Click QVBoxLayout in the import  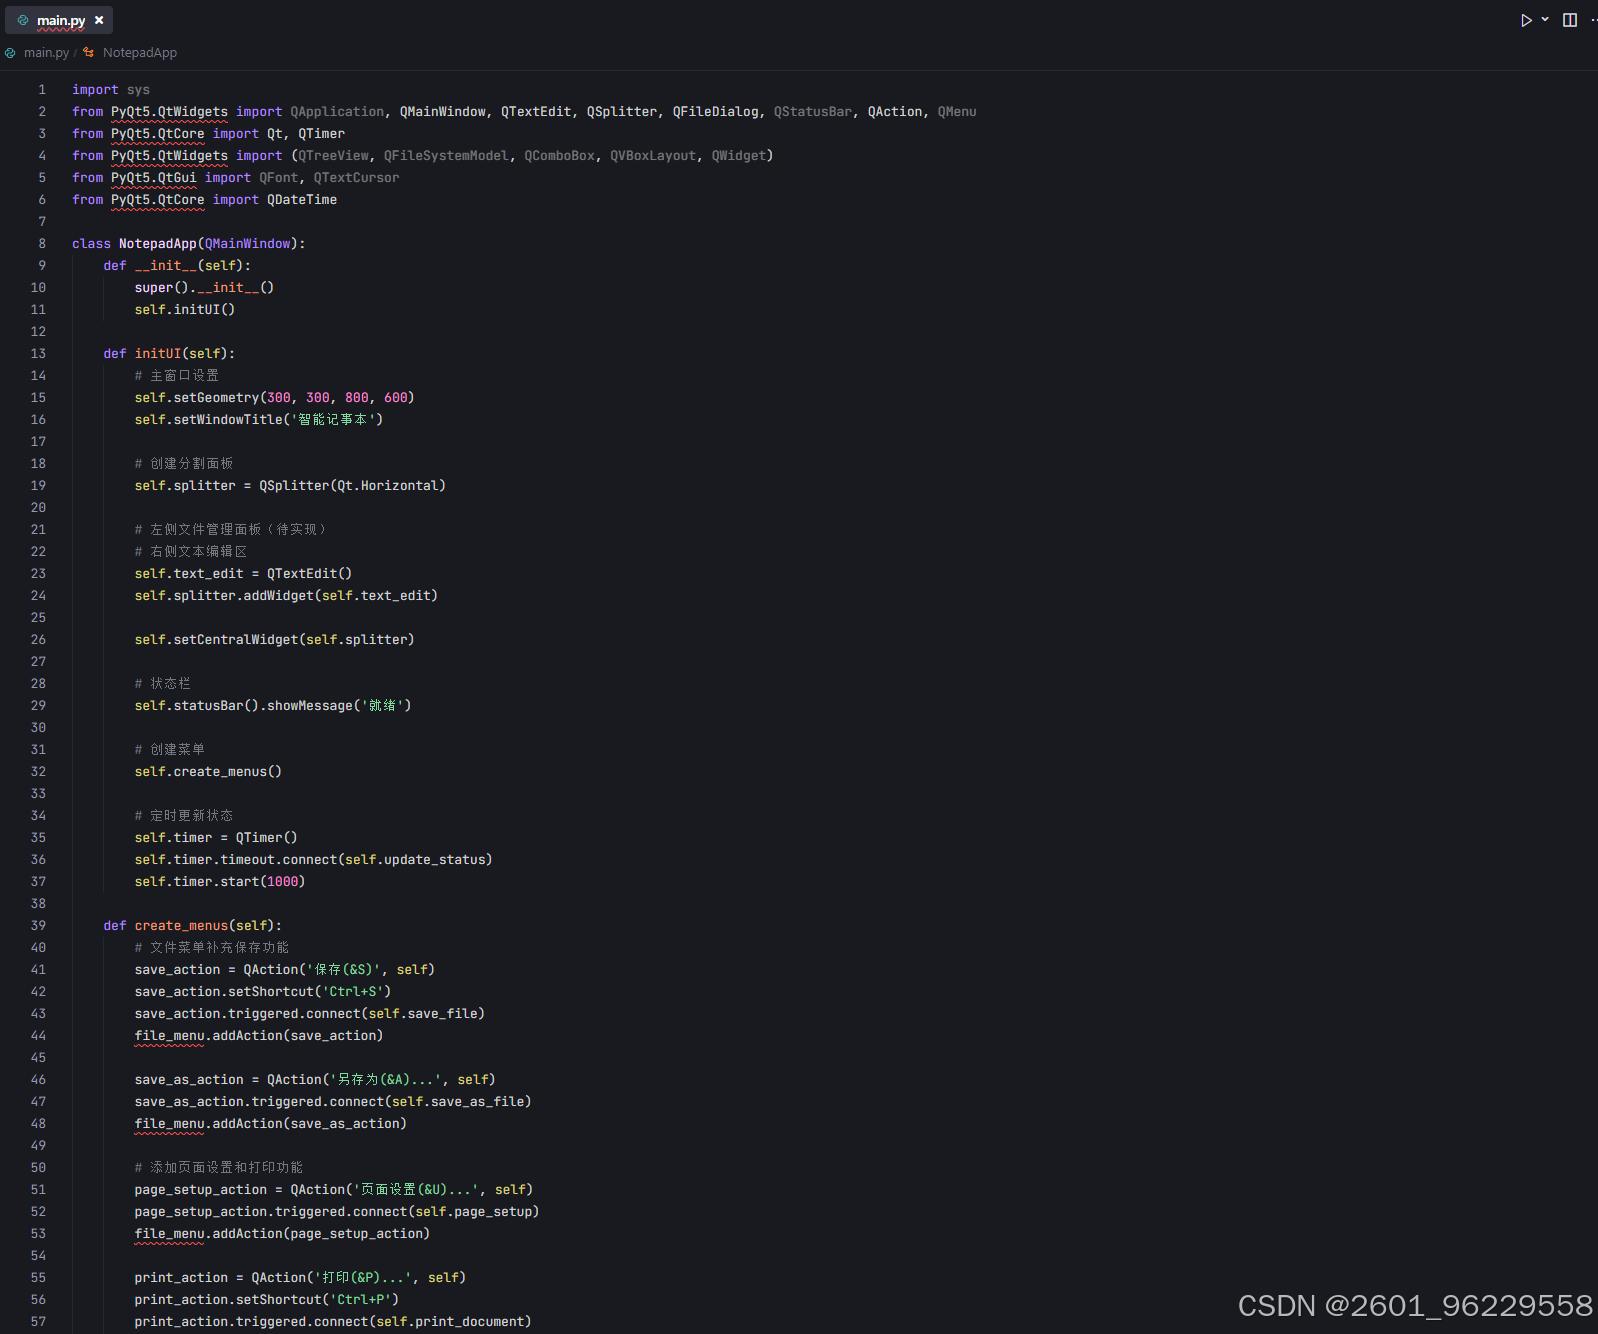coord(653,156)
